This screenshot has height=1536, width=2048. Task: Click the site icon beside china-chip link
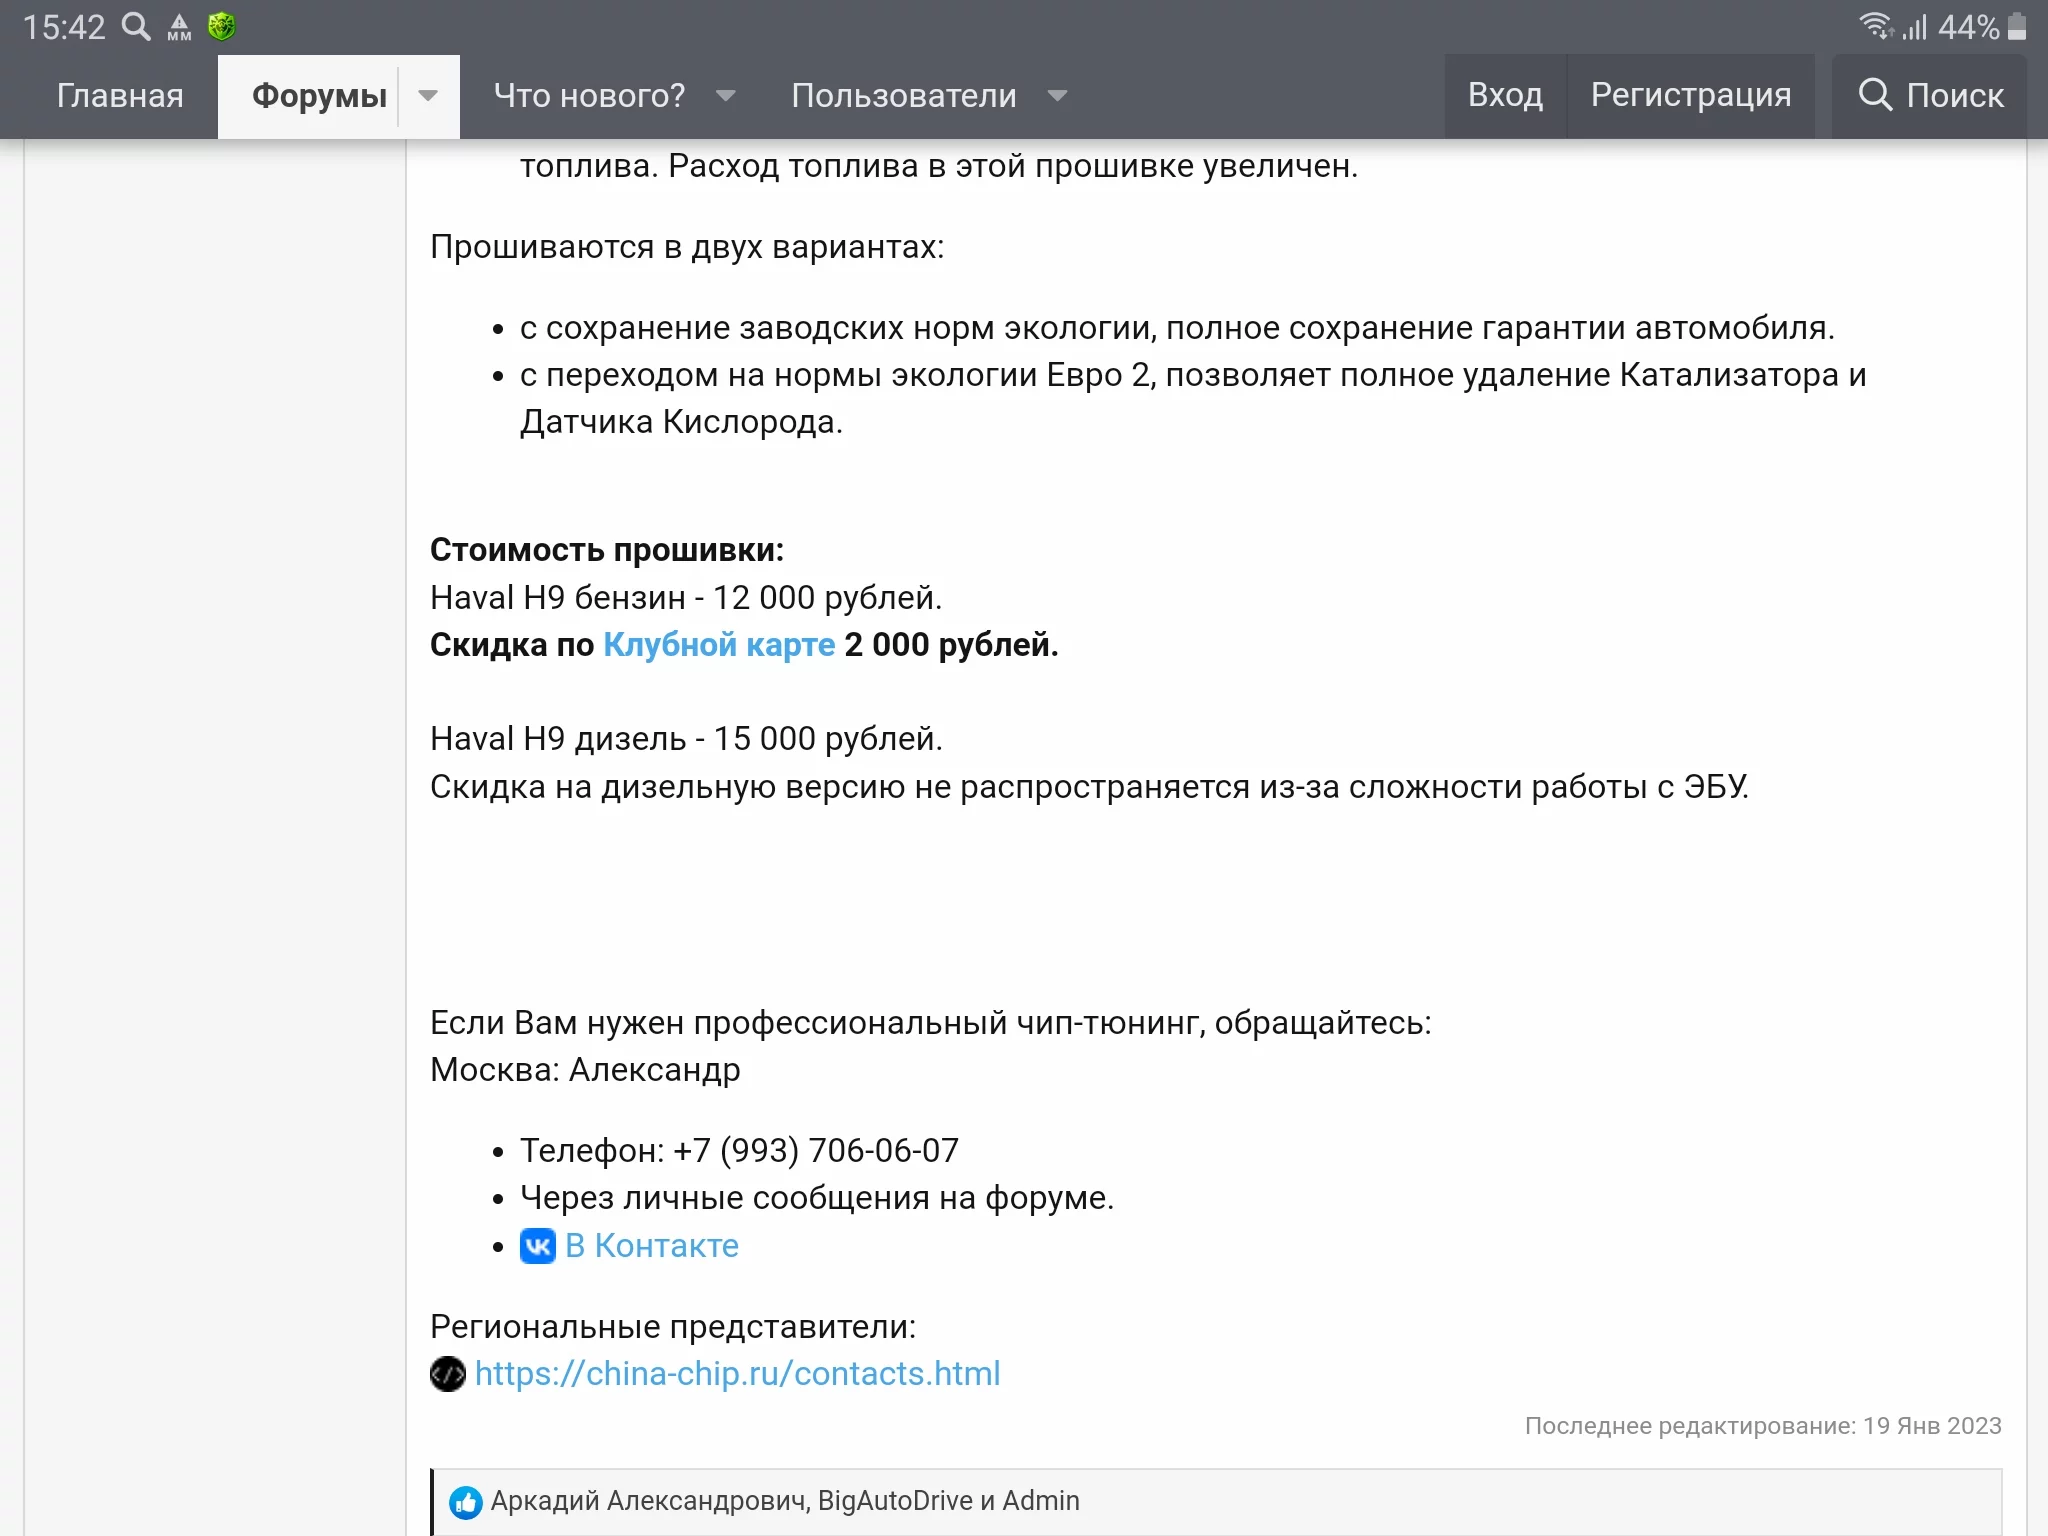coord(448,1374)
